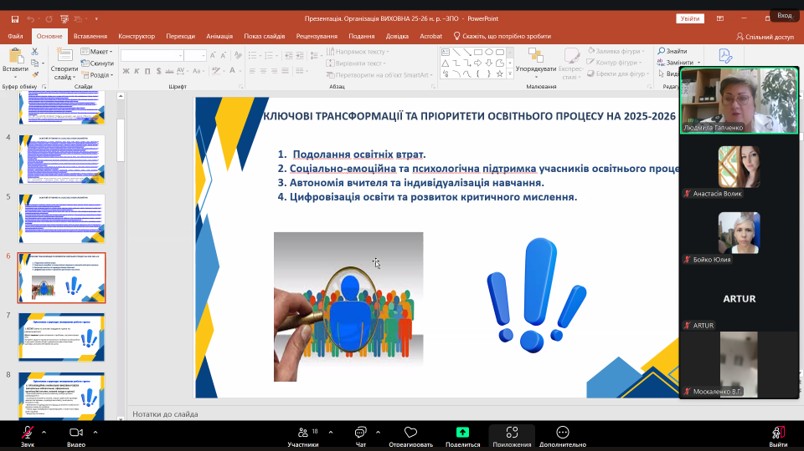The height and width of the screenshot is (451, 804).
Task: Unmute the microphone with the Звук button
Action: coord(27,432)
